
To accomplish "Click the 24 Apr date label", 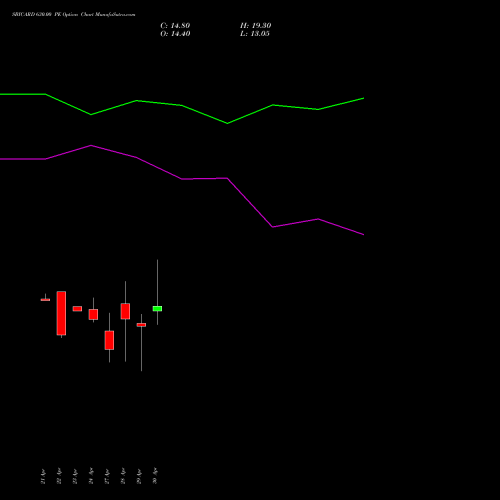I will point(91,476).
